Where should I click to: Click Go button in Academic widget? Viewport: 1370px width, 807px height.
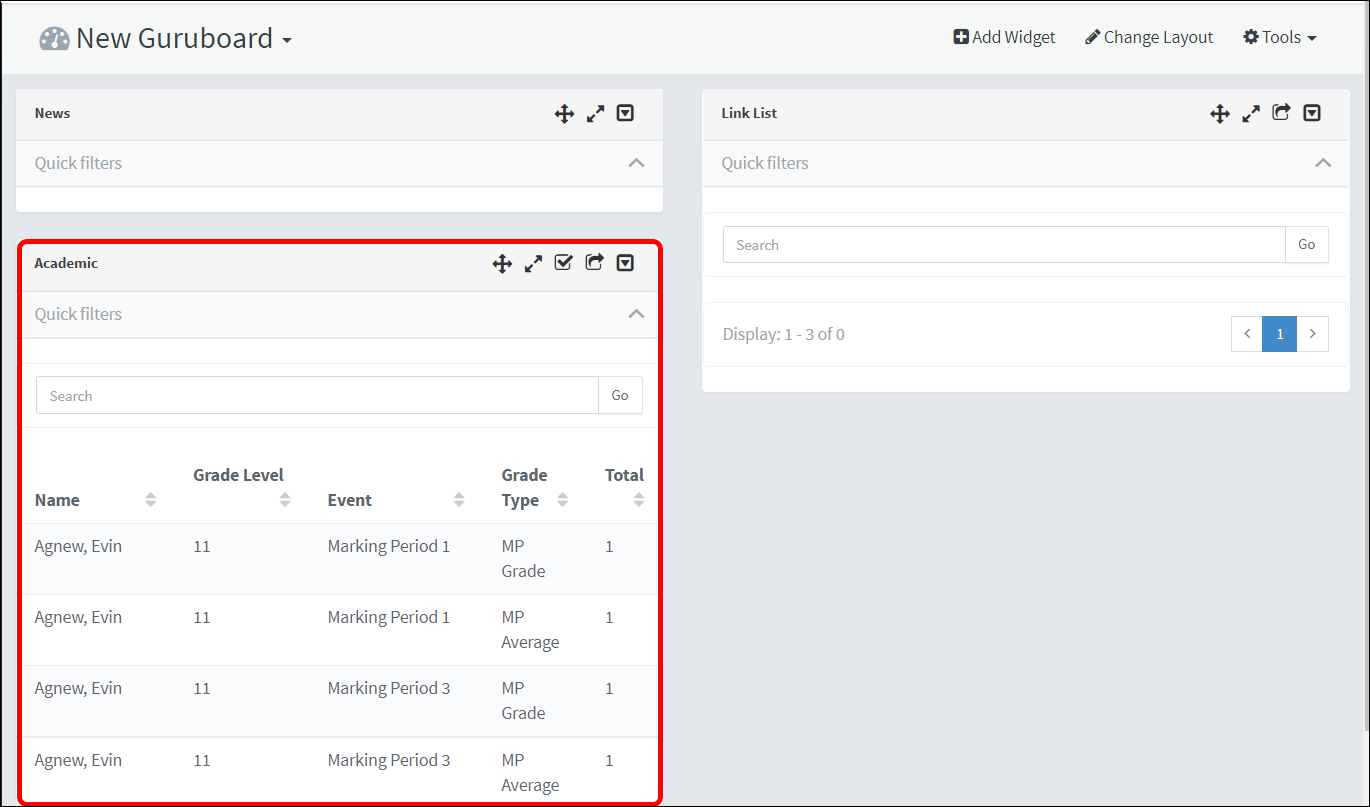point(620,396)
